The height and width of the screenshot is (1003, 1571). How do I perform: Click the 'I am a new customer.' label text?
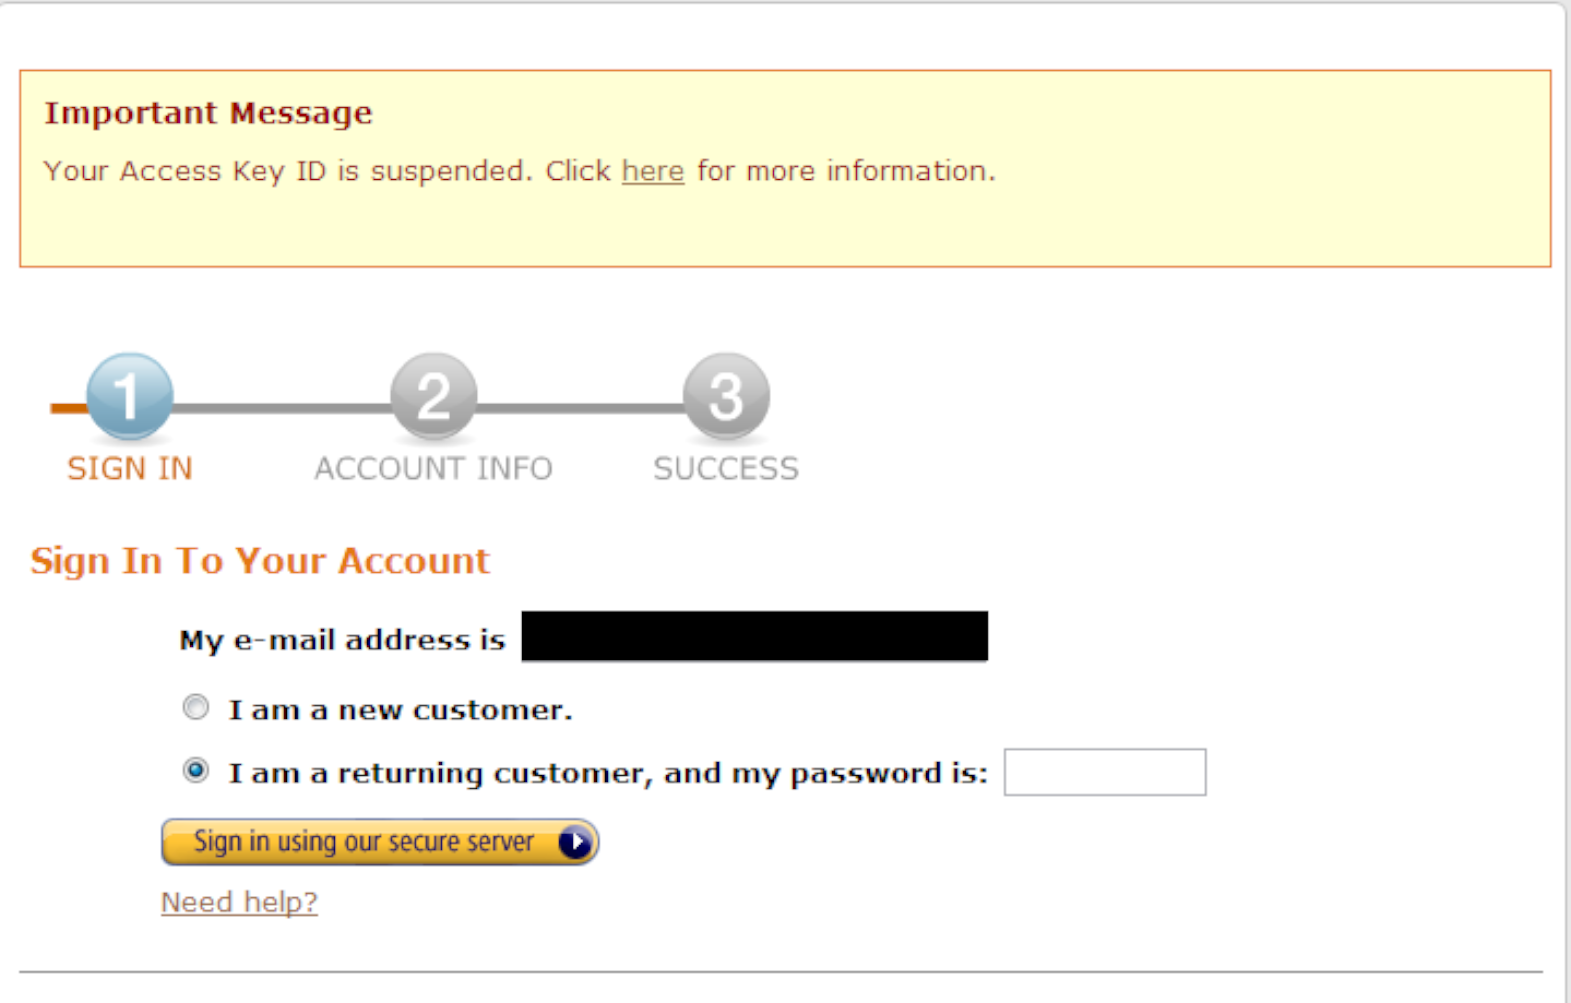click(400, 710)
